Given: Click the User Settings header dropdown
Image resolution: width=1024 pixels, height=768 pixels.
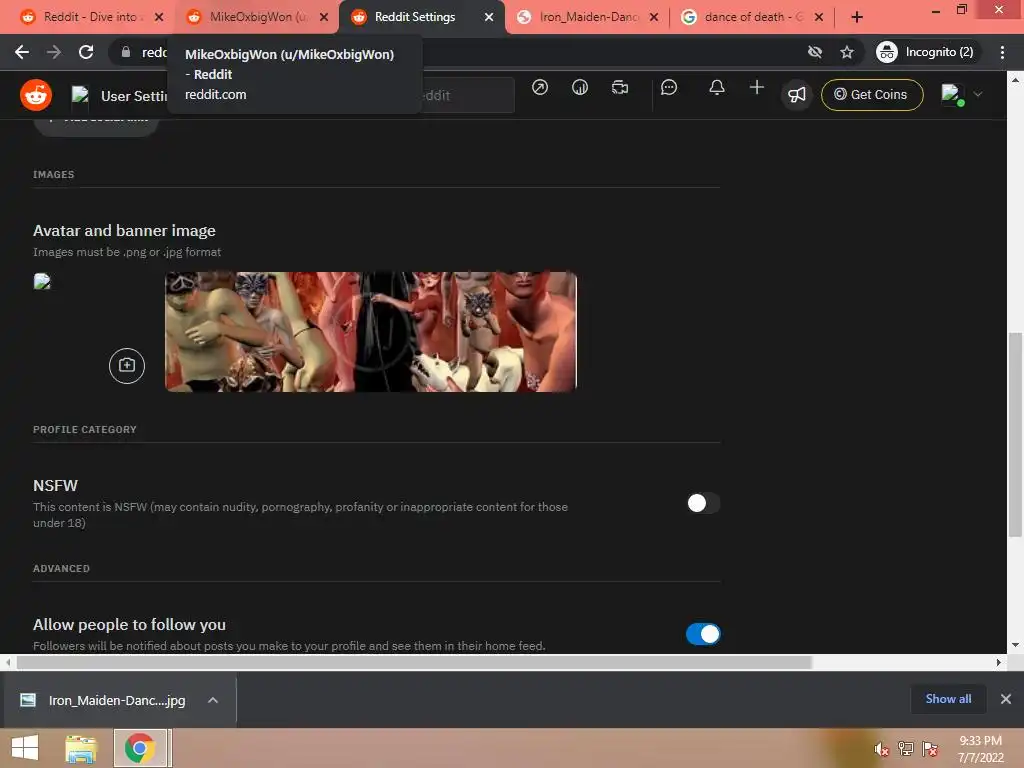Looking at the screenshot, I should (x=120, y=95).
